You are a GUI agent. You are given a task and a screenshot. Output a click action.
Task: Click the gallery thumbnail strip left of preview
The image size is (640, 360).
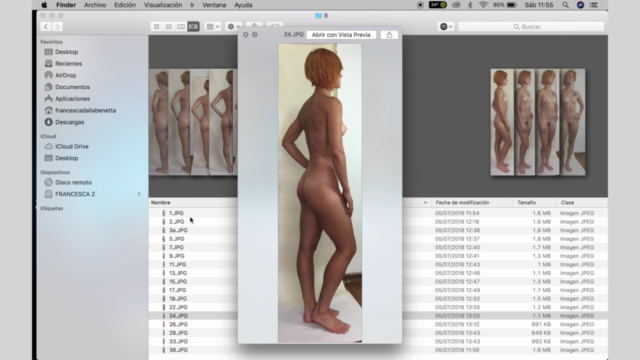pyautogui.click(x=193, y=122)
